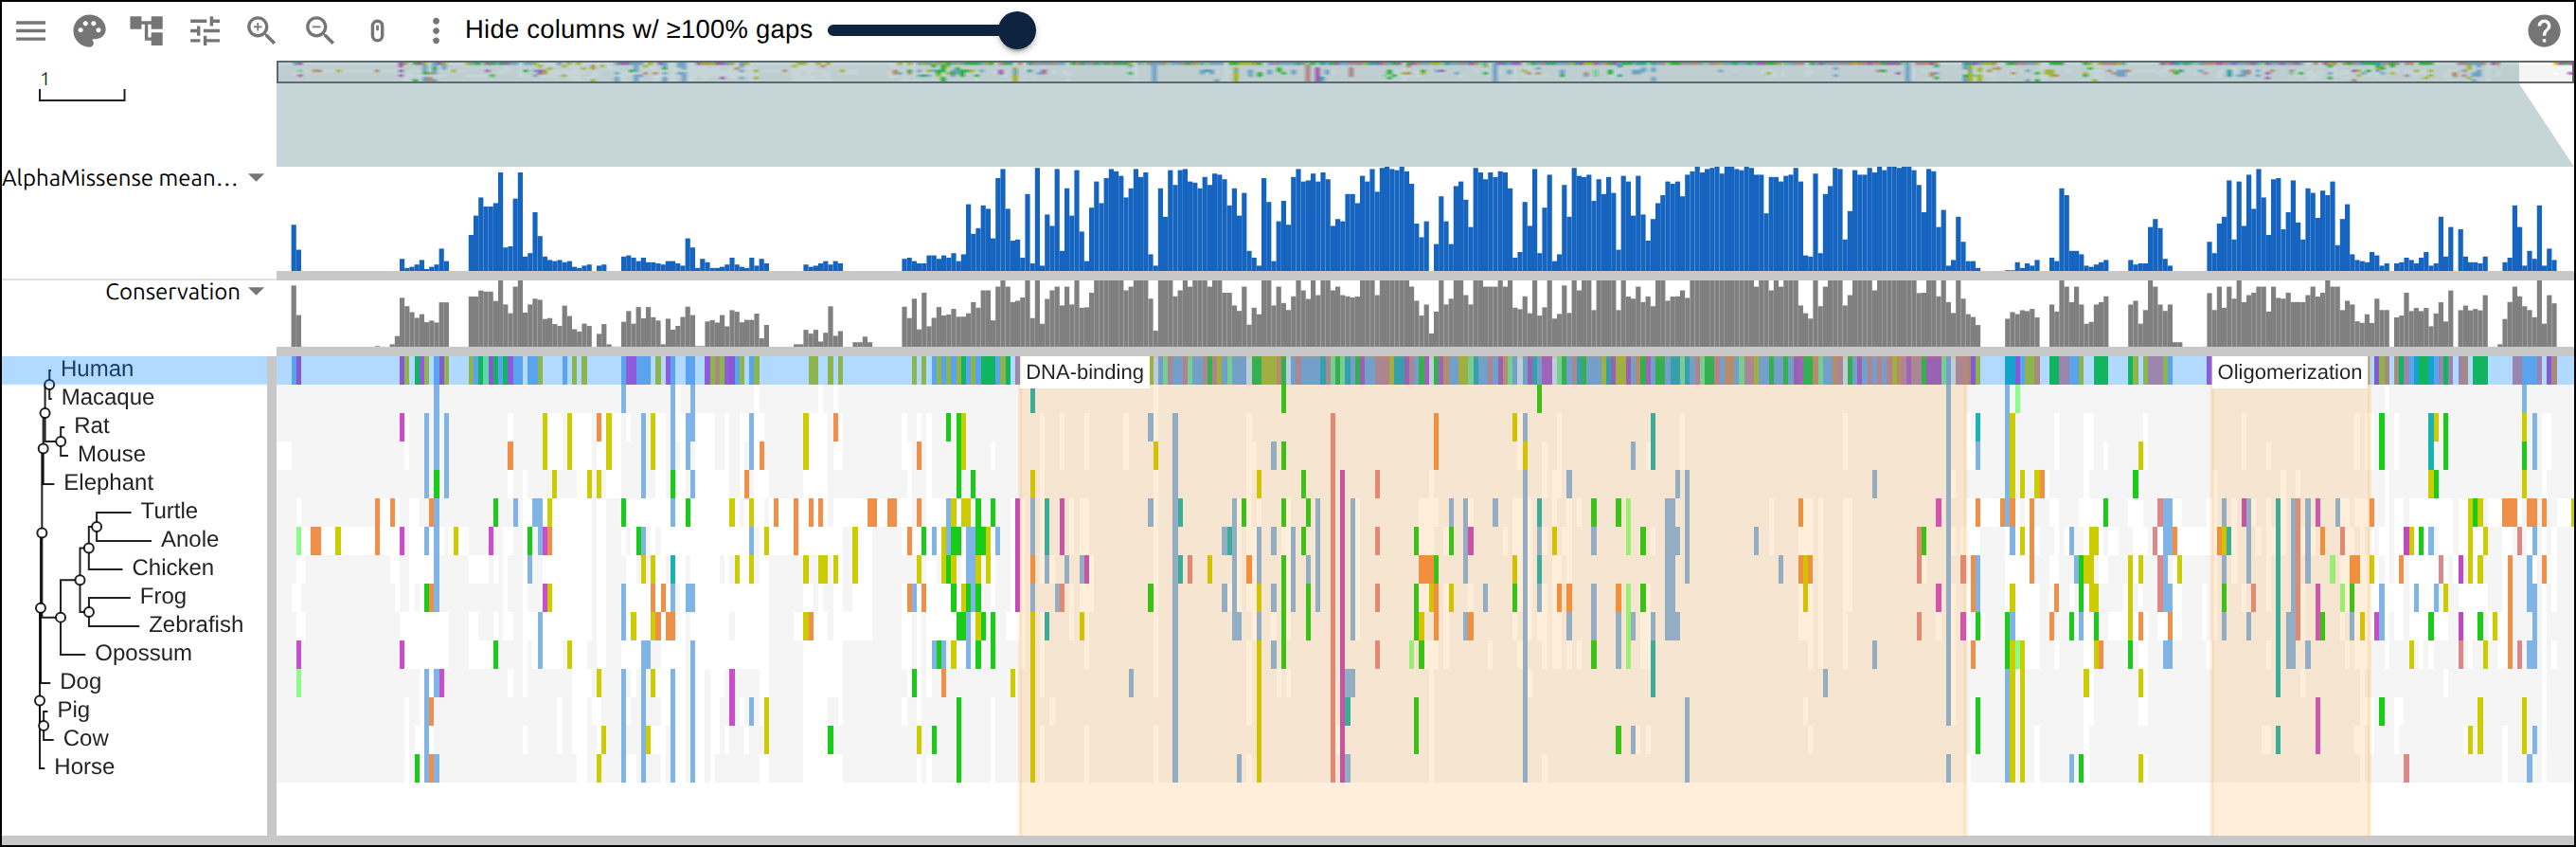
Task: Expand the Conservation track dropdown
Action: pyautogui.click(x=256, y=292)
